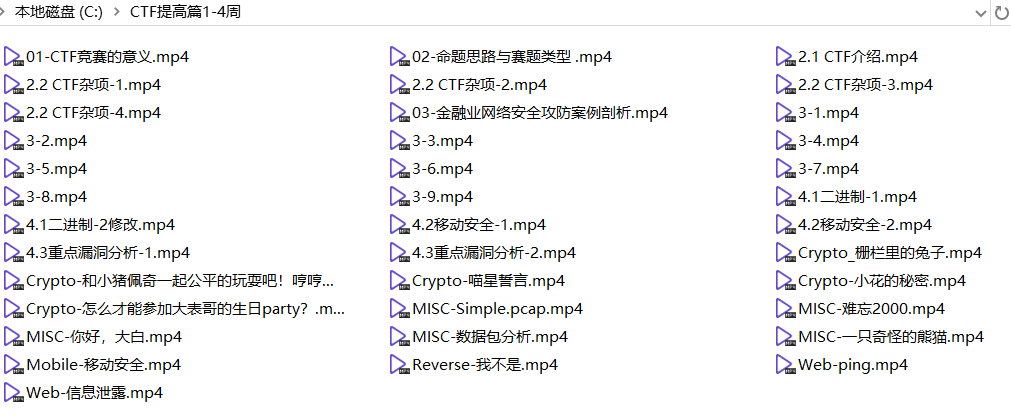Select the 4.1二进制-1.mp4 file icon

(x=786, y=197)
